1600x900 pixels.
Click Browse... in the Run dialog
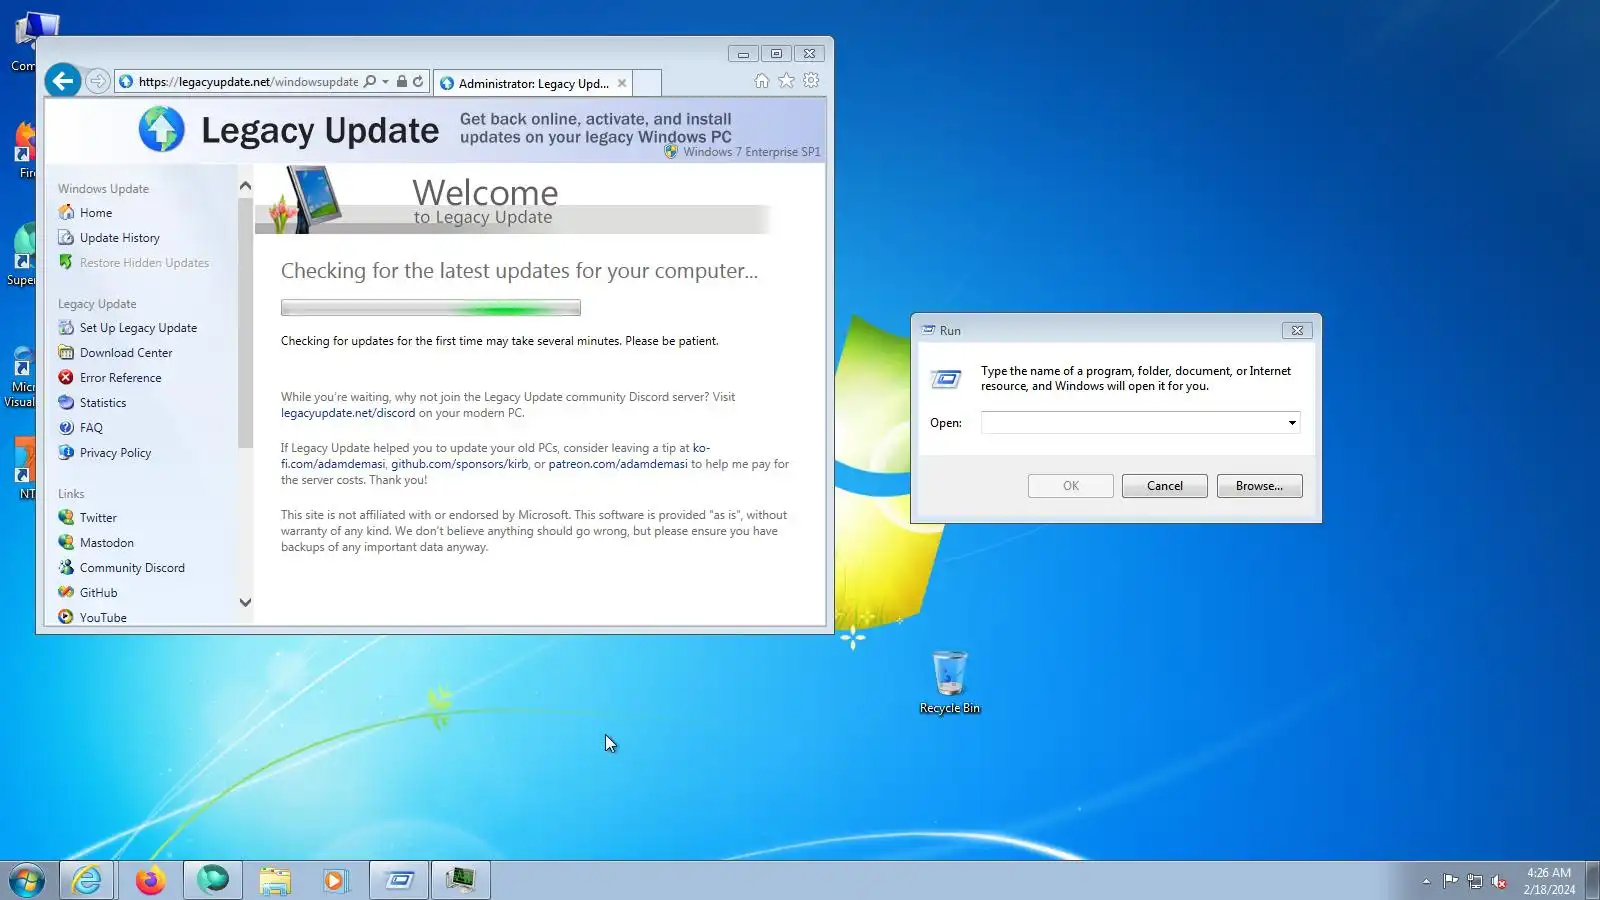[1259, 486]
